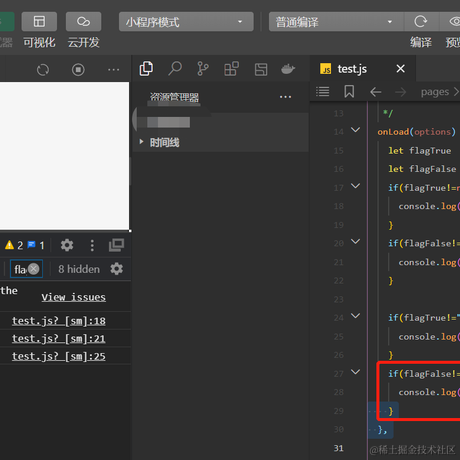Collapse the code fold at line 17
Screen dimensions: 460x460
point(356,186)
